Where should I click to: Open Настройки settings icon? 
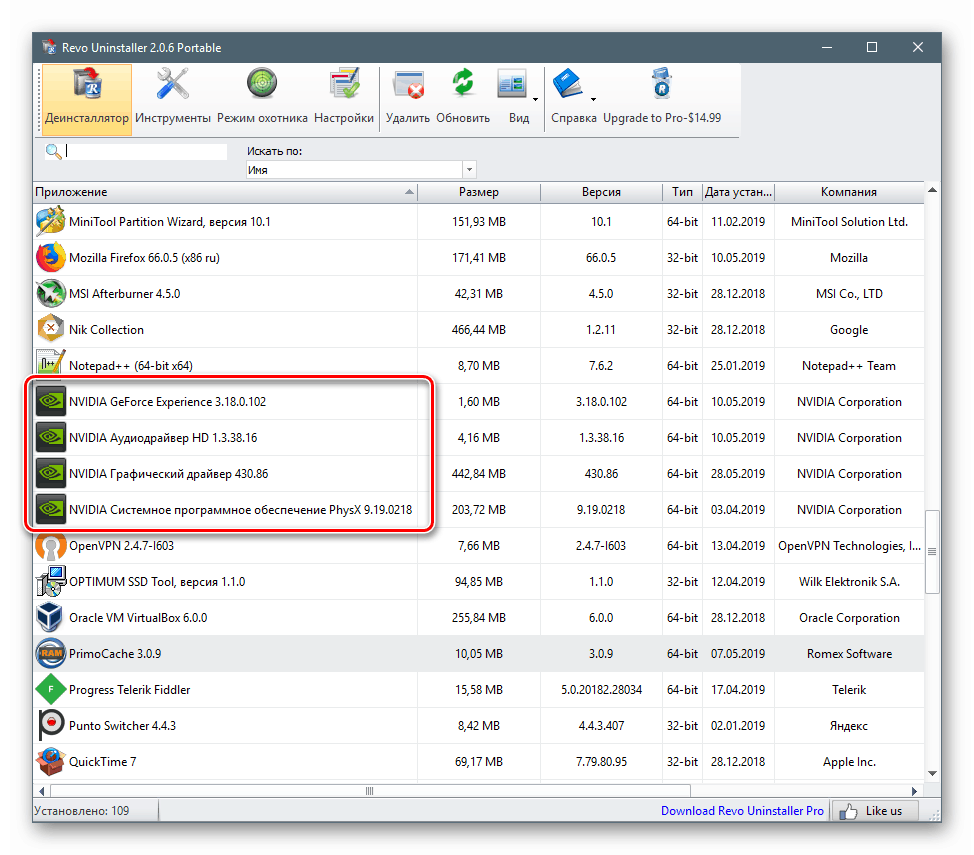(344, 85)
